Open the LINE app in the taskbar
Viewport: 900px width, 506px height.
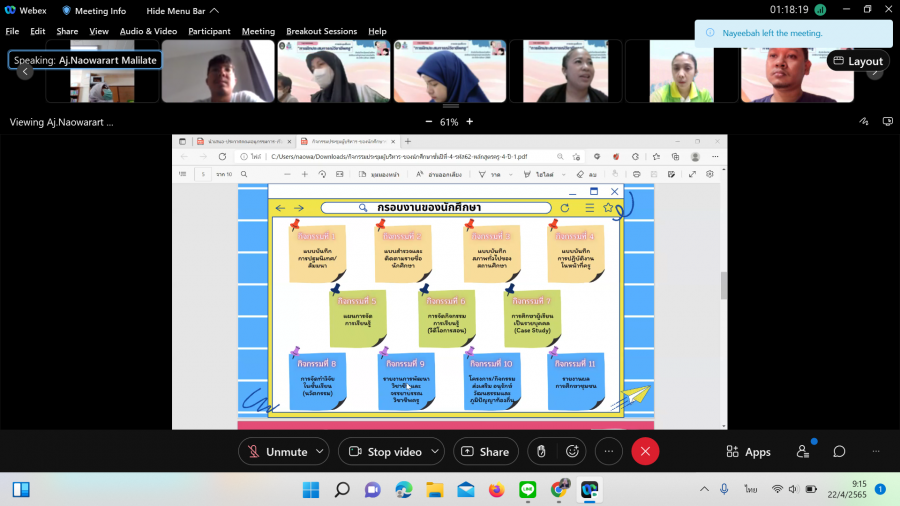528,490
